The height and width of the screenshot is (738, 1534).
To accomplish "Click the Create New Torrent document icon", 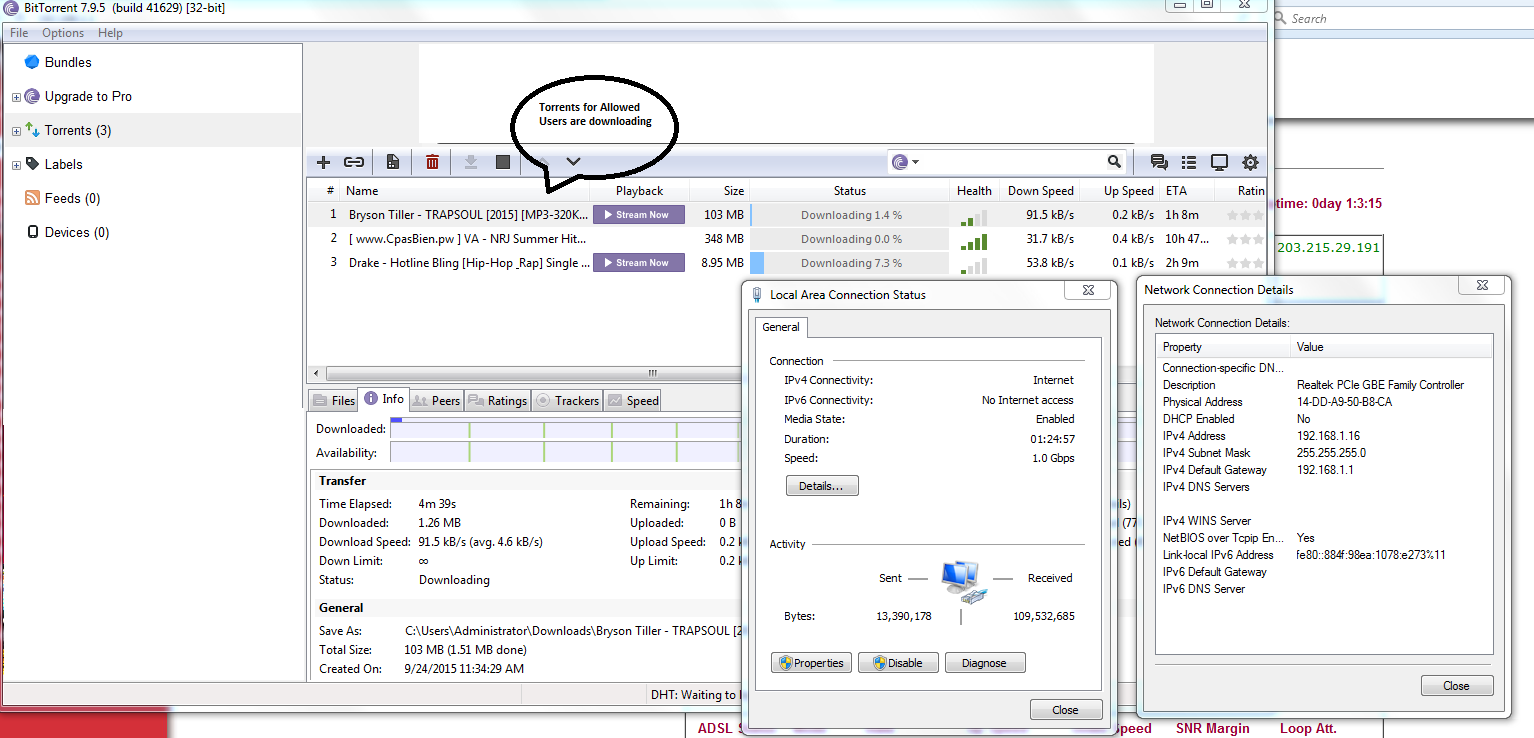I will [x=393, y=162].
